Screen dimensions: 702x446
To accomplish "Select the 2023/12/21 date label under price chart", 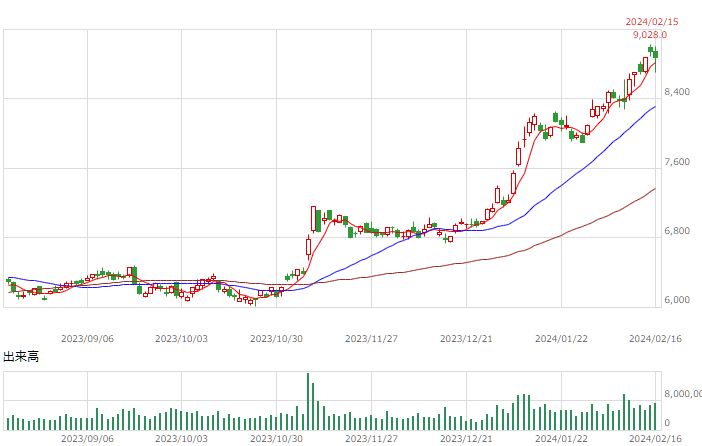I will [x=466, y=339].
